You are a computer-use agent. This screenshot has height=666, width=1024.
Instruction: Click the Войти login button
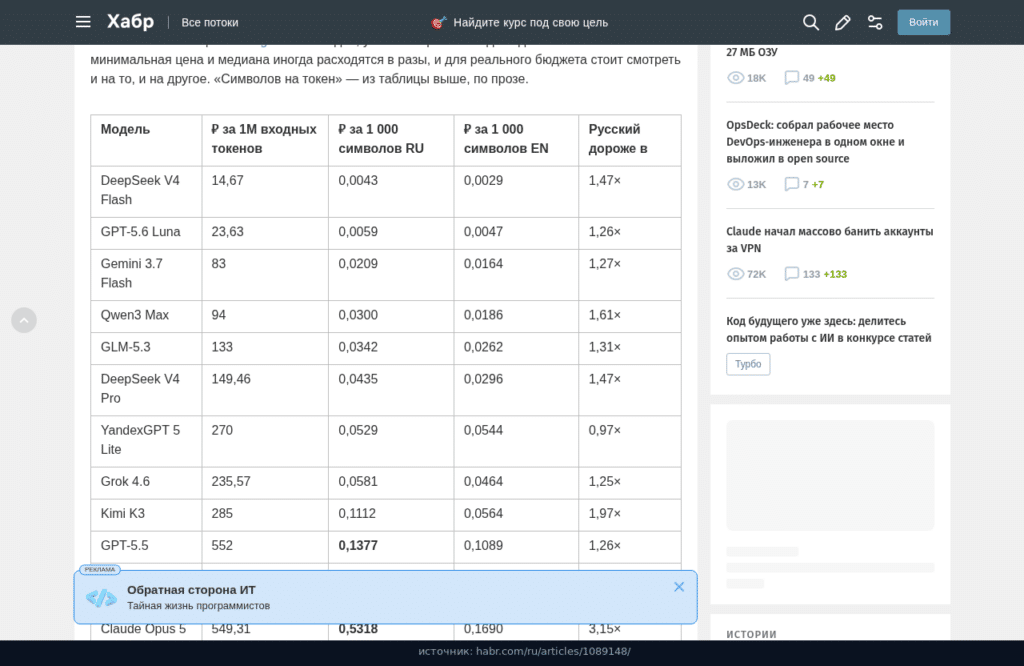pyautogui.click(x=923, y=22)
